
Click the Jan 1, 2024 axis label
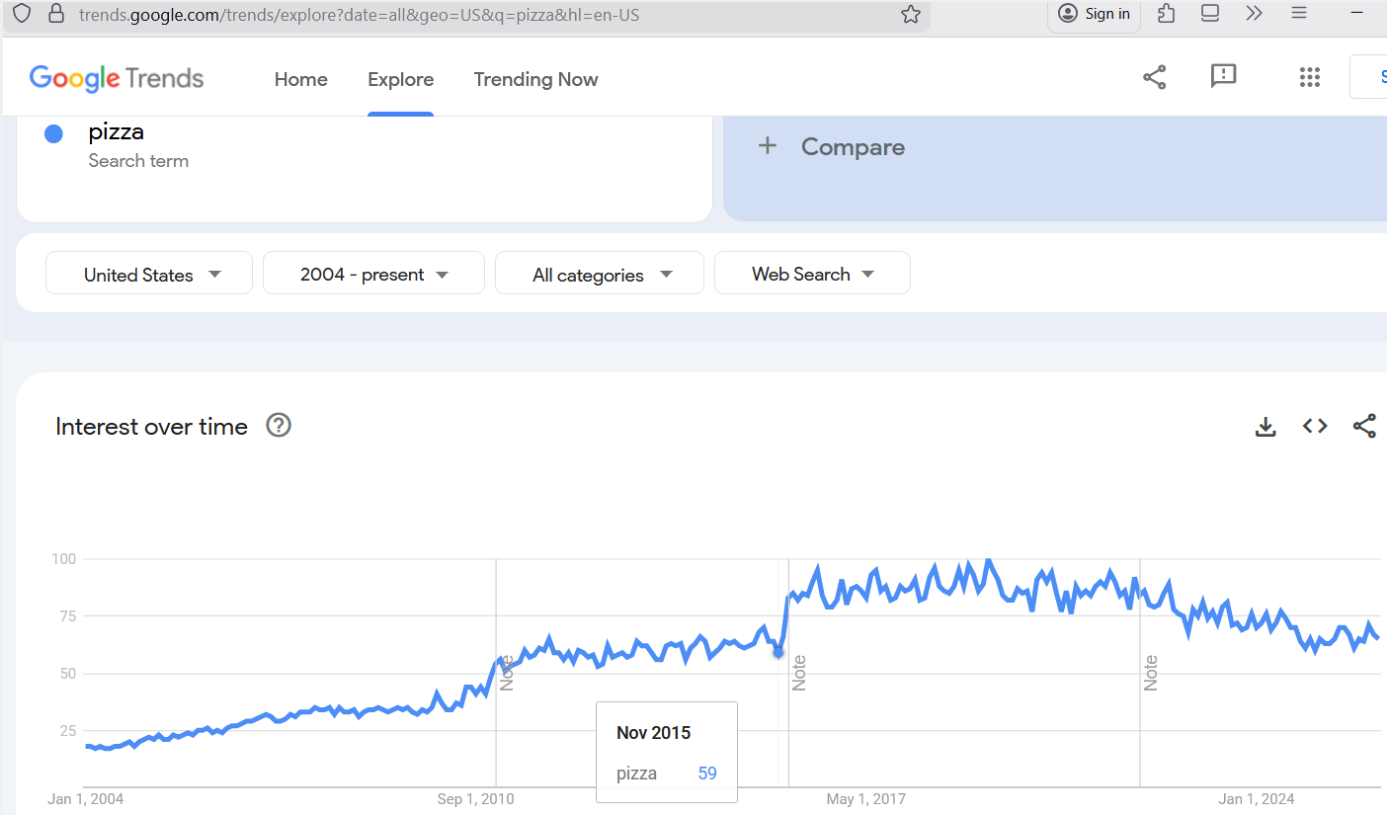pos(1256,799)
